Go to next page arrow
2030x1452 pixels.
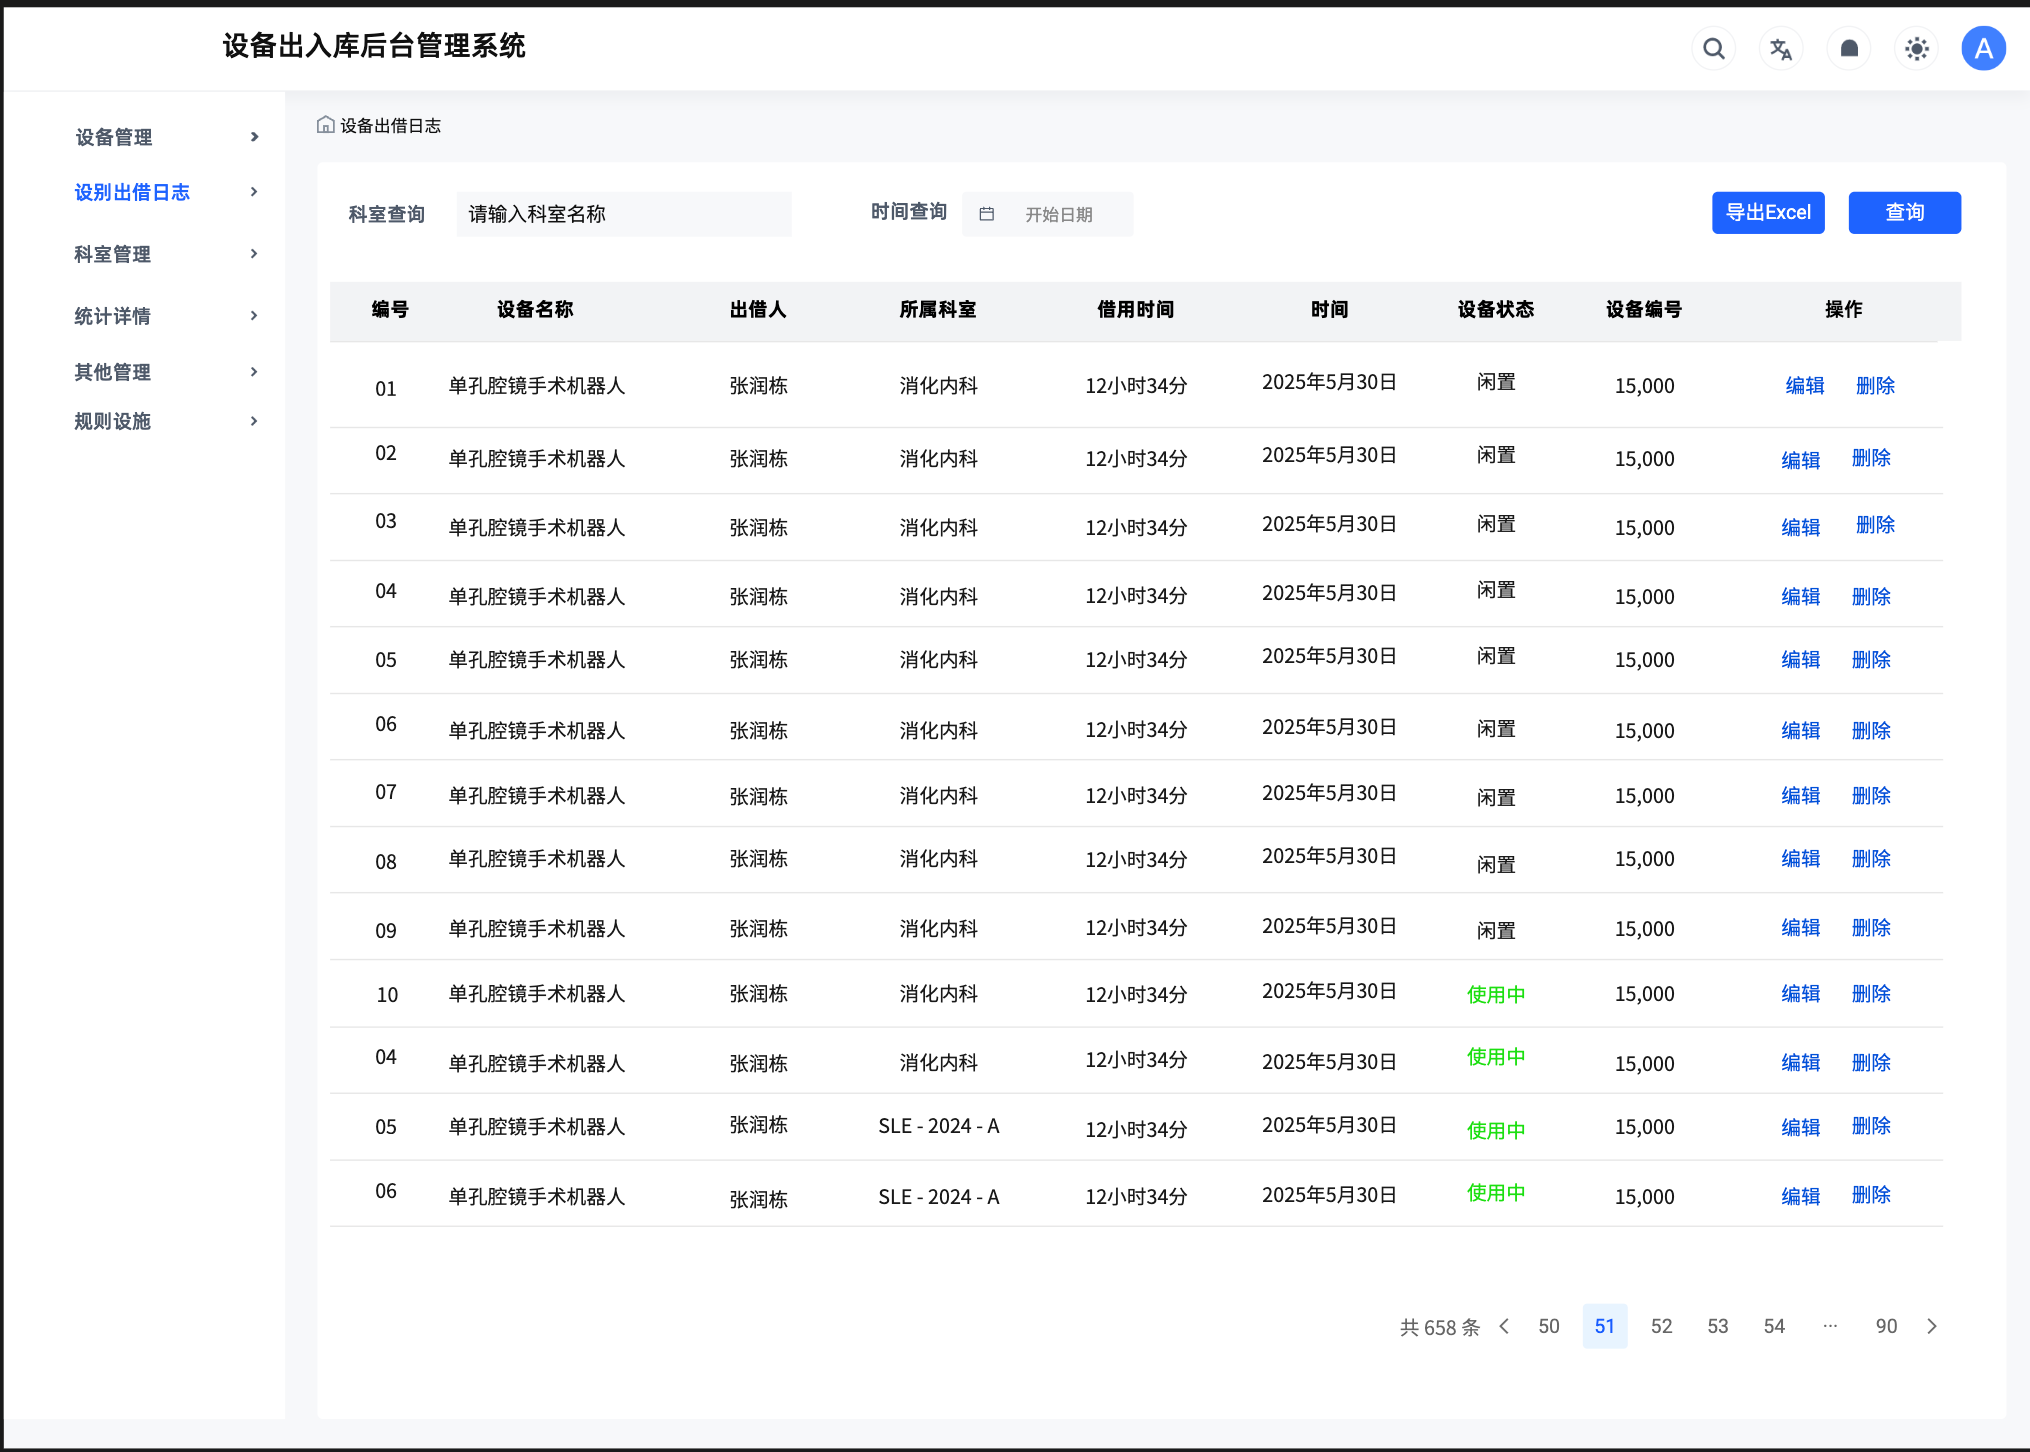(1932, 1326)
